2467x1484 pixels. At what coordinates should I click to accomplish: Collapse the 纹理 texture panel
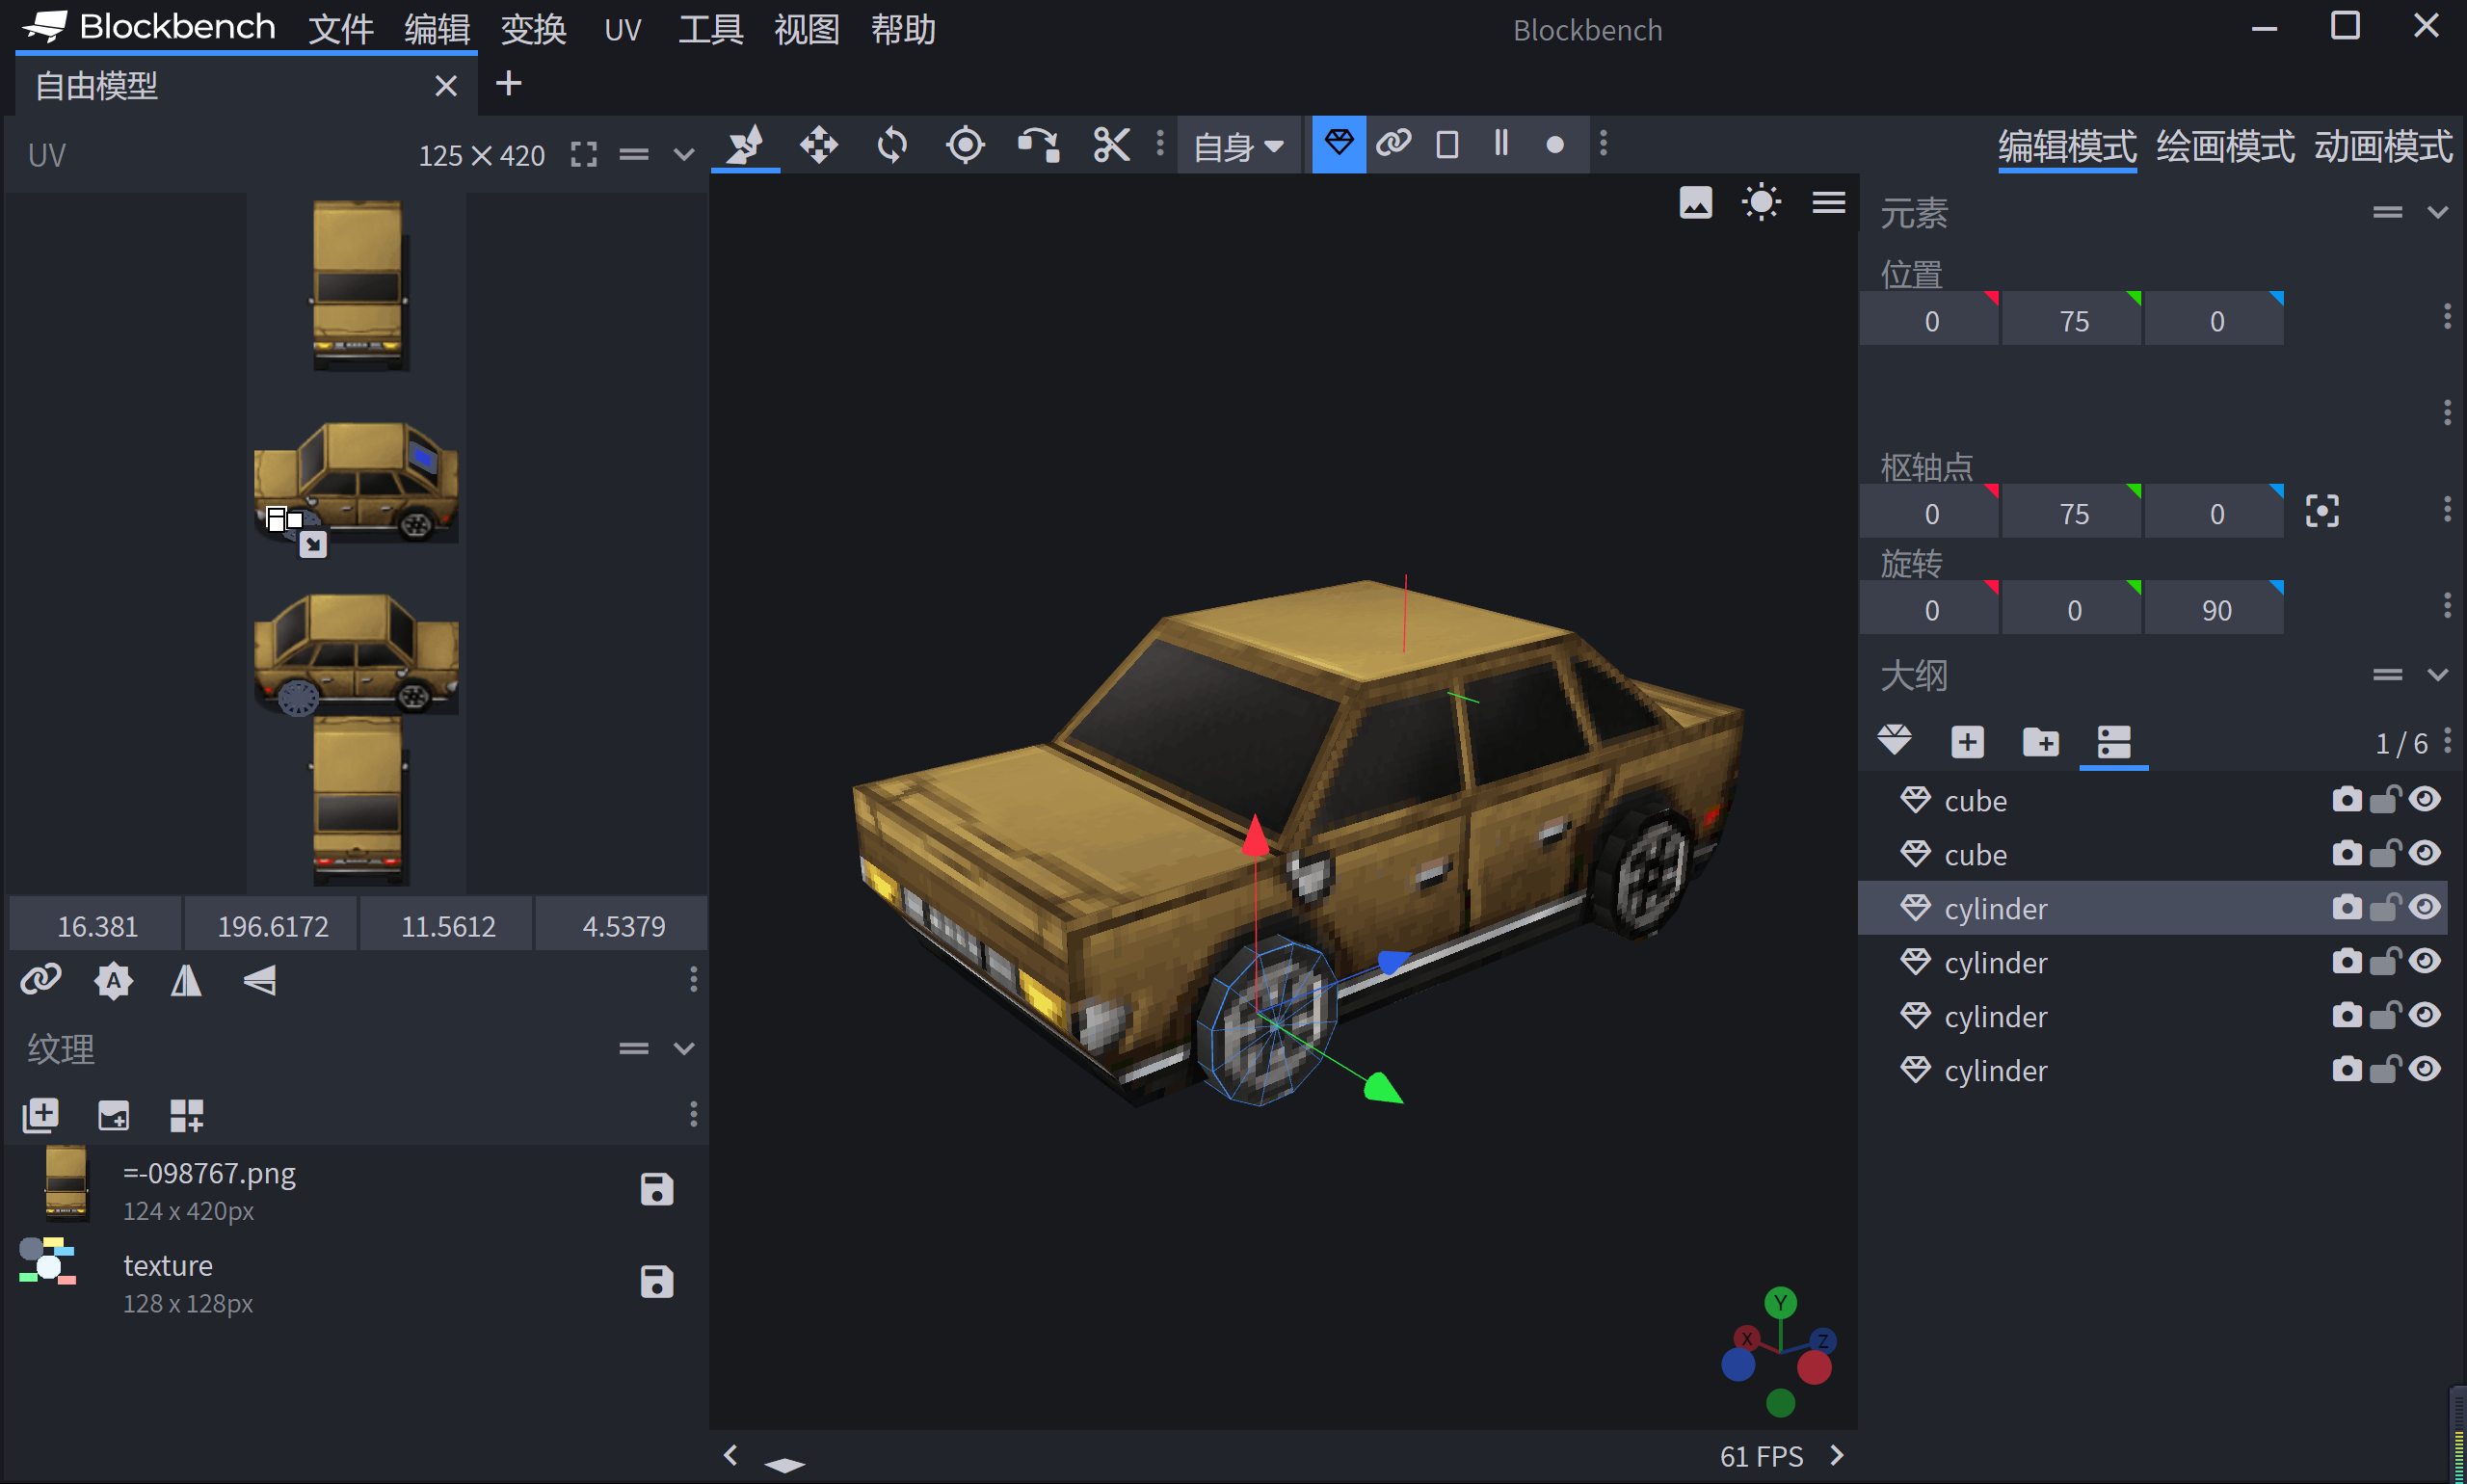point(684,1049)
